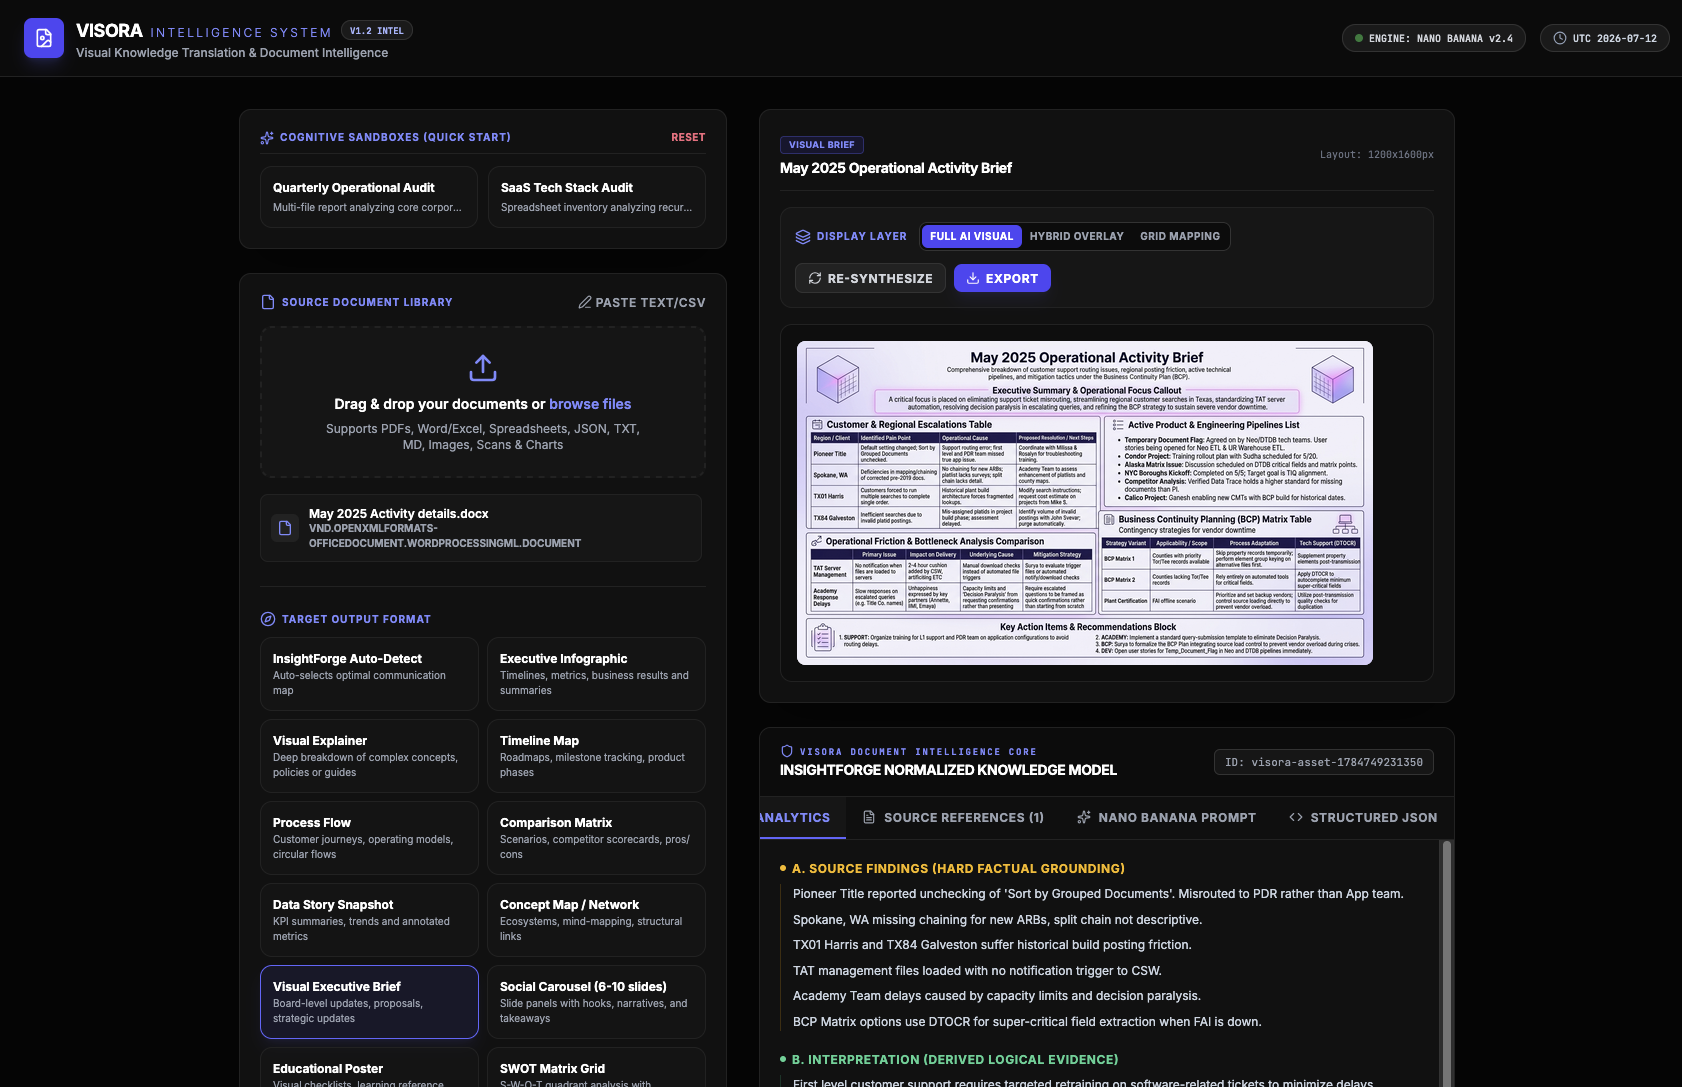1682x1087 pixels.
Task: Export the visual brief
Action: pos(1002,278)
